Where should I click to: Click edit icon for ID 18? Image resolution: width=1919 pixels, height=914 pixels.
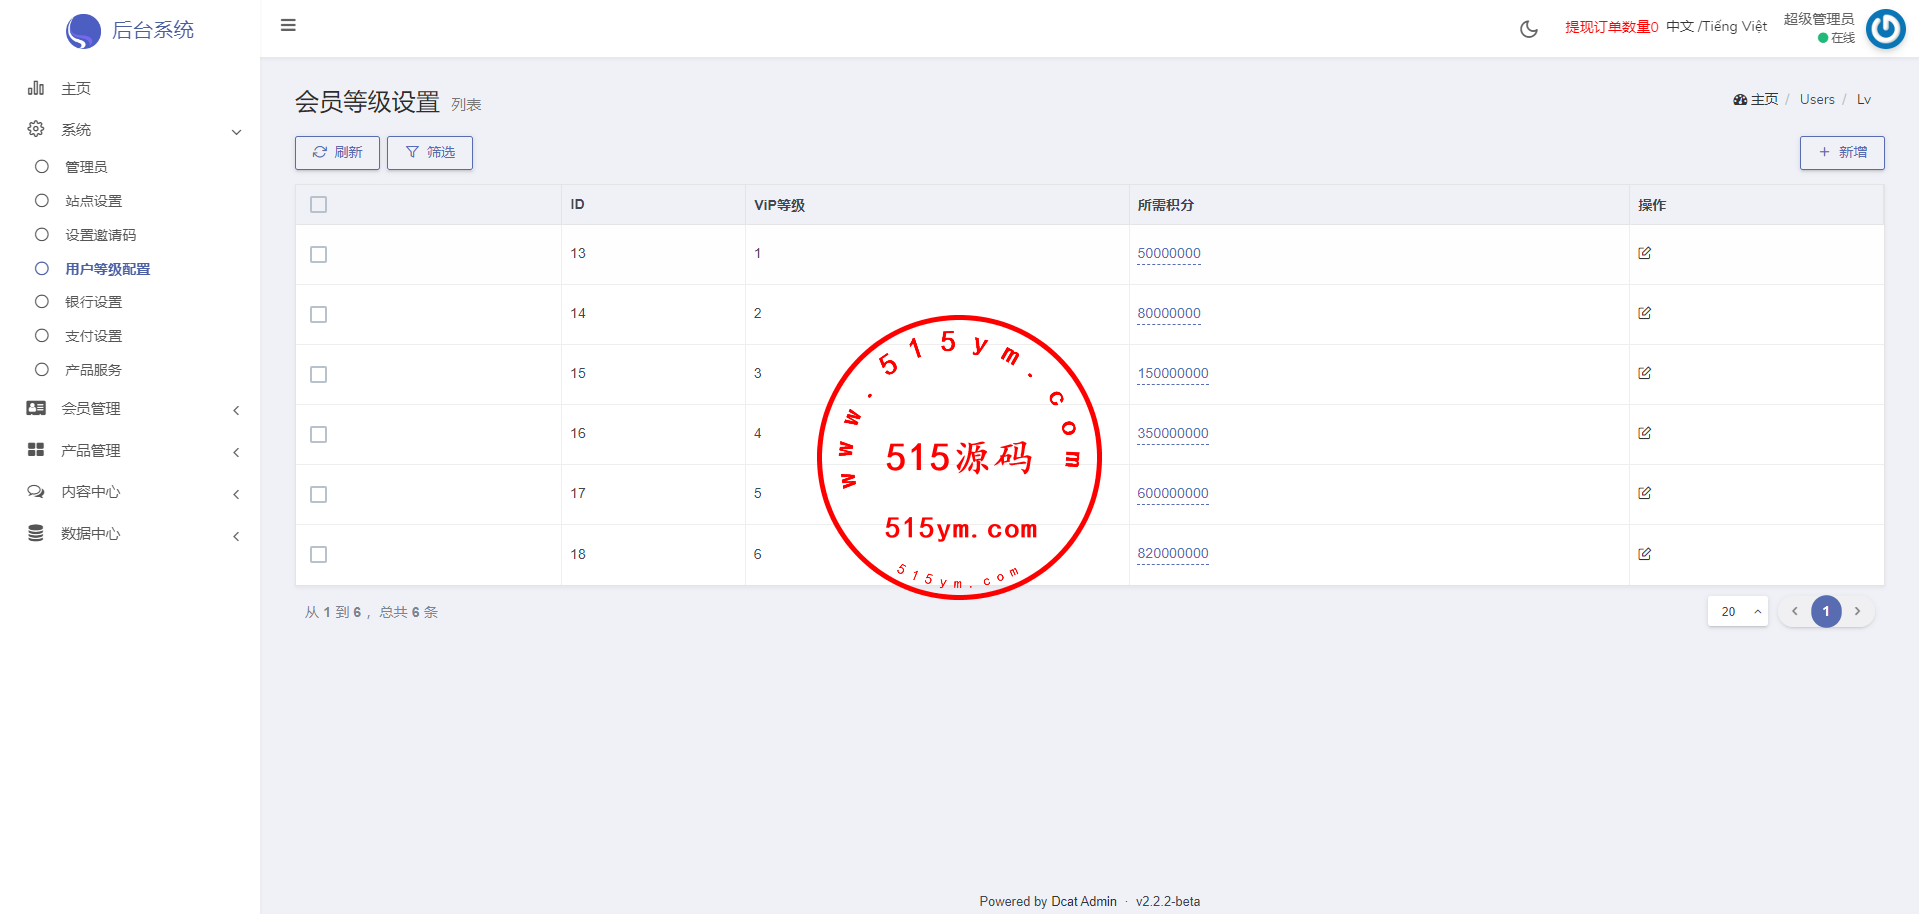pos(1644,554)
